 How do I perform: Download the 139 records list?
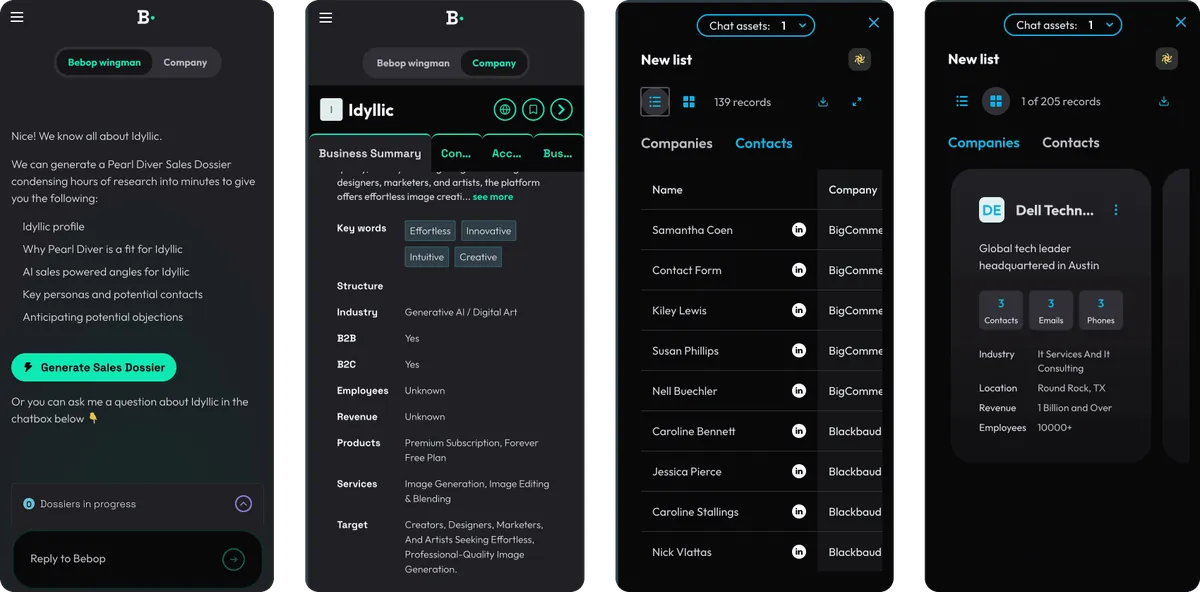pyautogui.click(x=823, y=101)
